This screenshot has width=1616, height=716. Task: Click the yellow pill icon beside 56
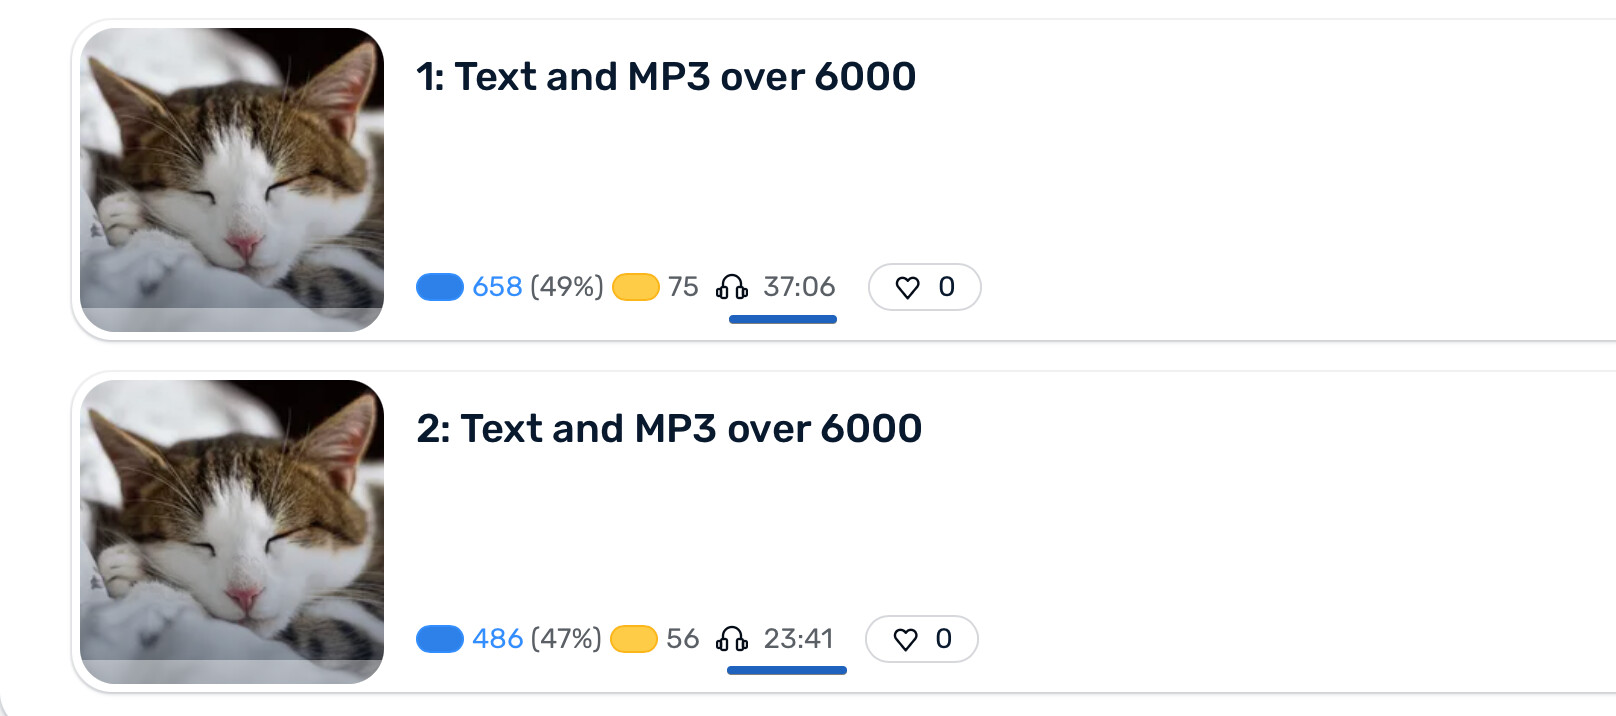pos(634,639)
